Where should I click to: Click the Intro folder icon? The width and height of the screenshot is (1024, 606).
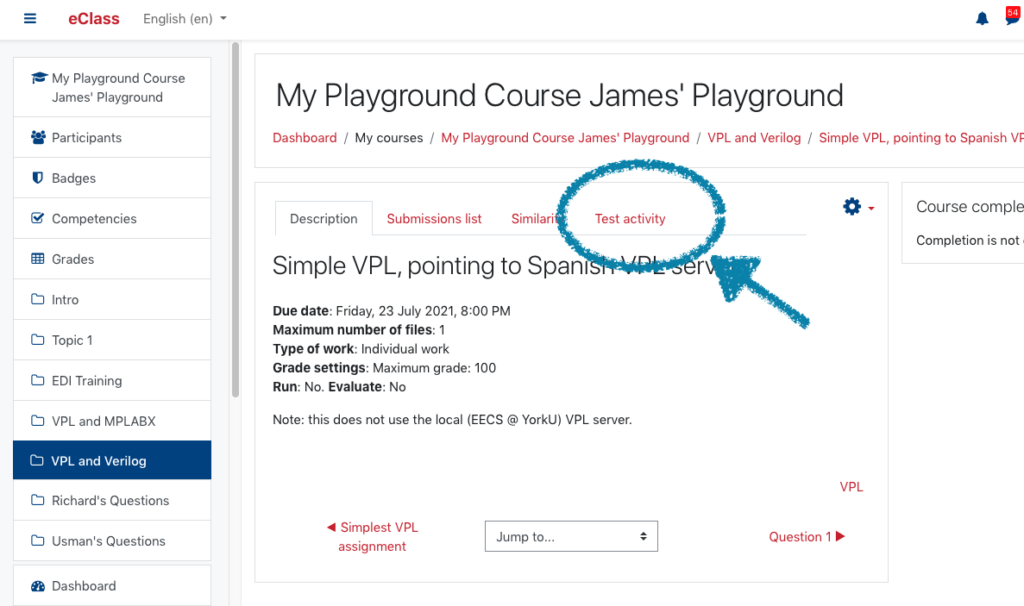(38, 299)
